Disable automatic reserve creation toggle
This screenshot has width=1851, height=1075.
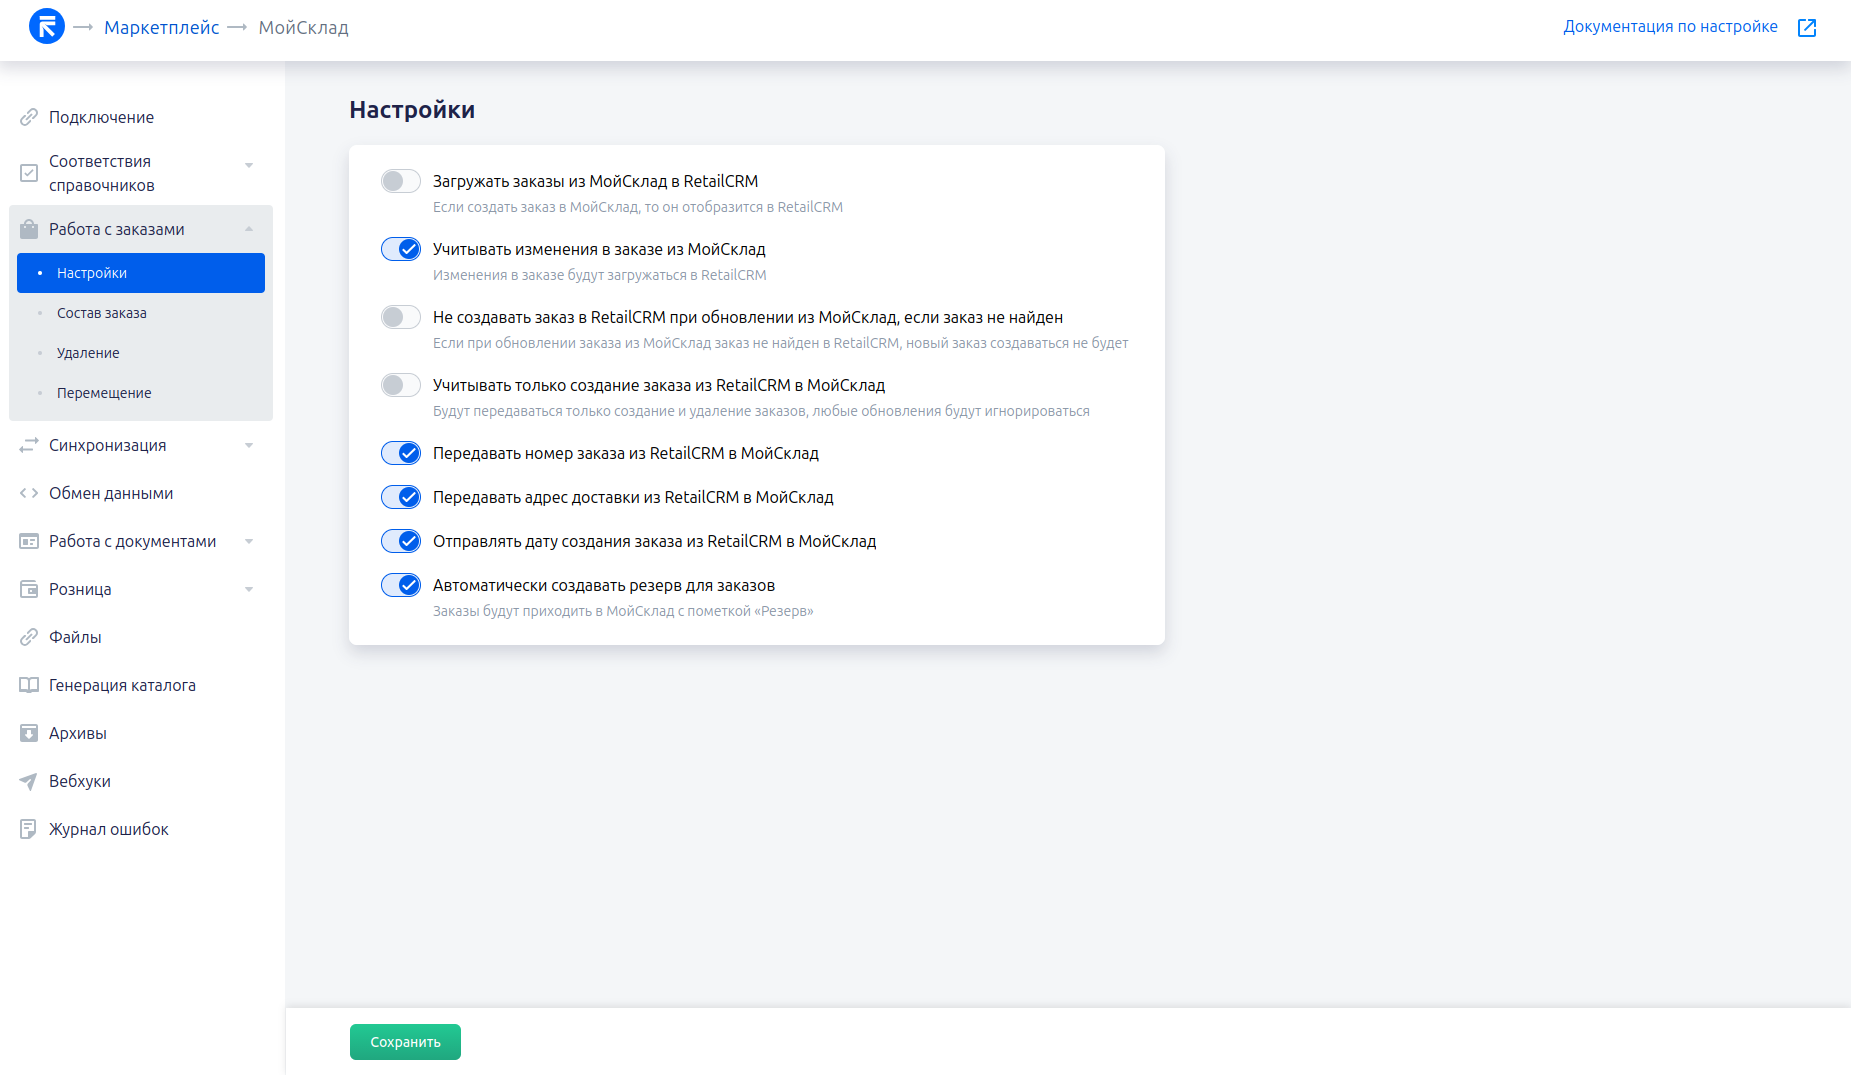401,585
